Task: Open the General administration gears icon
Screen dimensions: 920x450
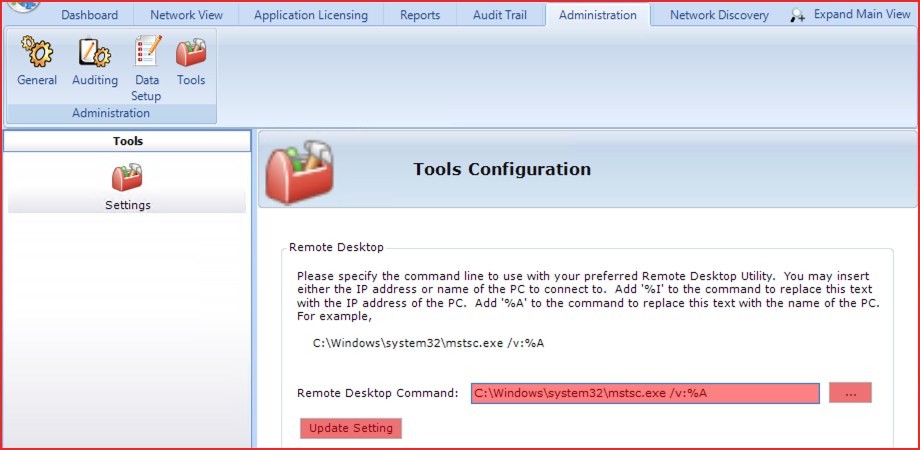Action: point(36,52)
